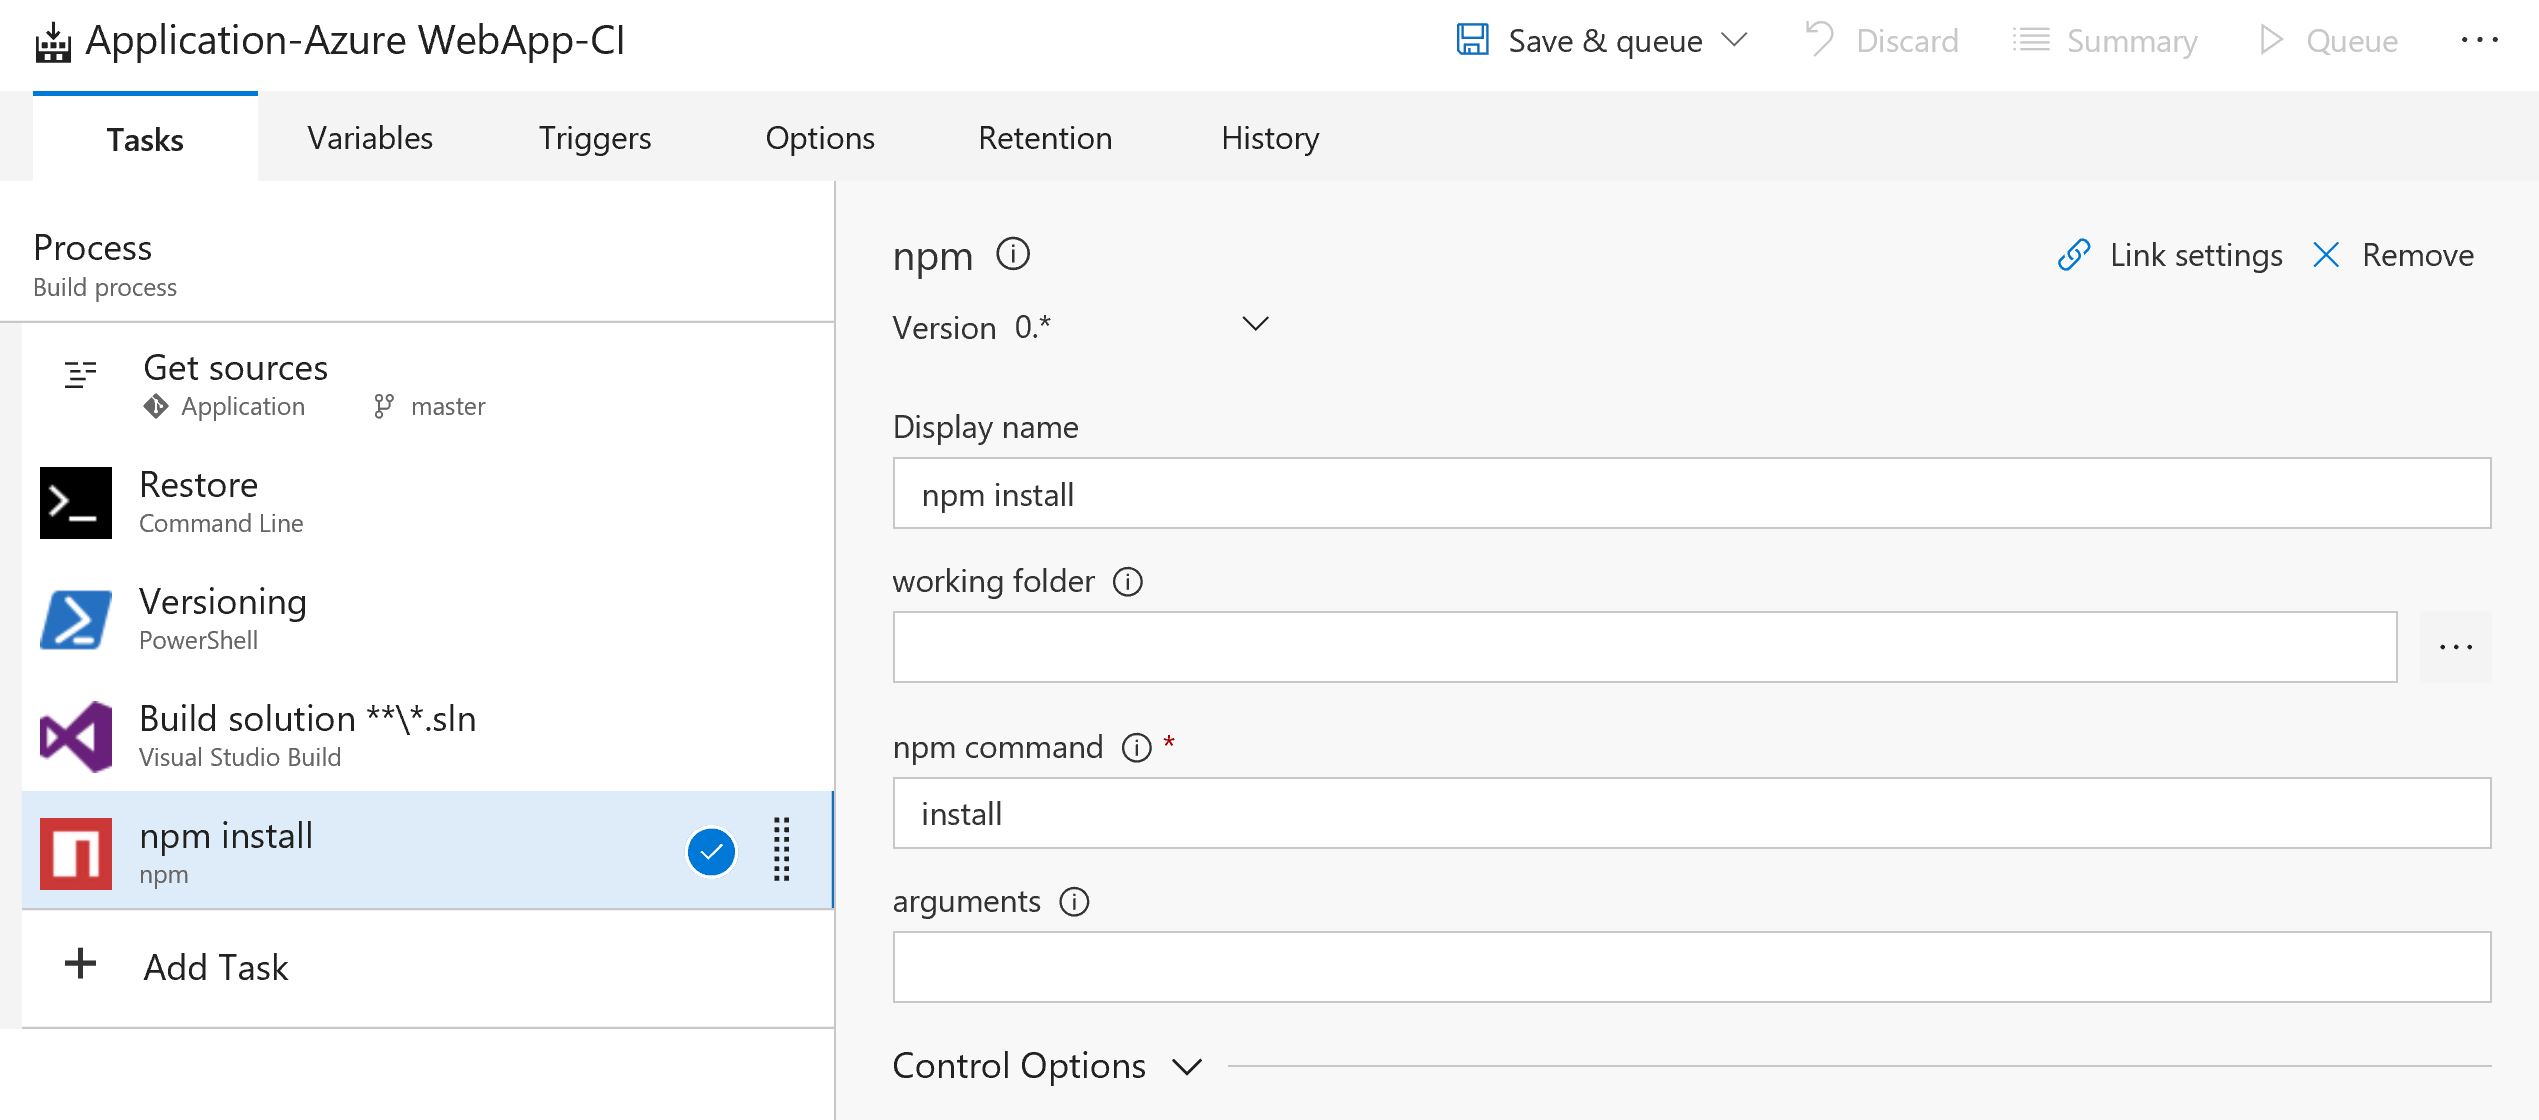Click the Save & queue floppy icon
This screenshot has width=2539, height=1120.
pyautogui.click(x=1472, y=40)
